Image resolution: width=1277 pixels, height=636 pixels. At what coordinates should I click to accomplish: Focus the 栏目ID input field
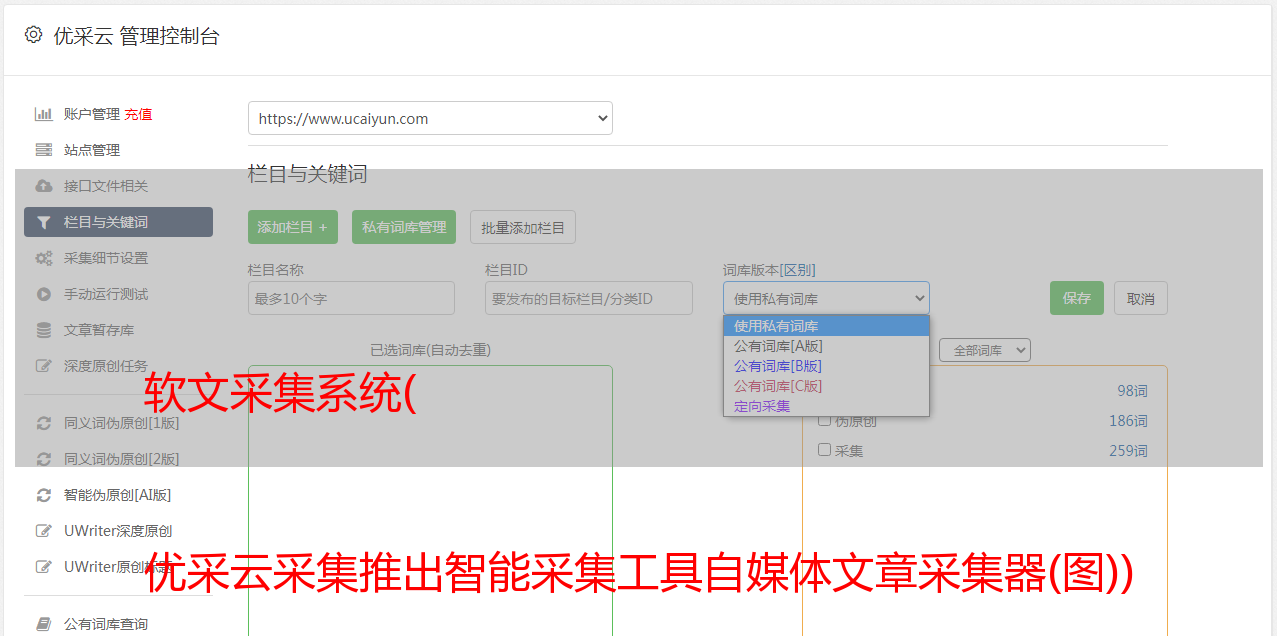(x=589, y=298)
